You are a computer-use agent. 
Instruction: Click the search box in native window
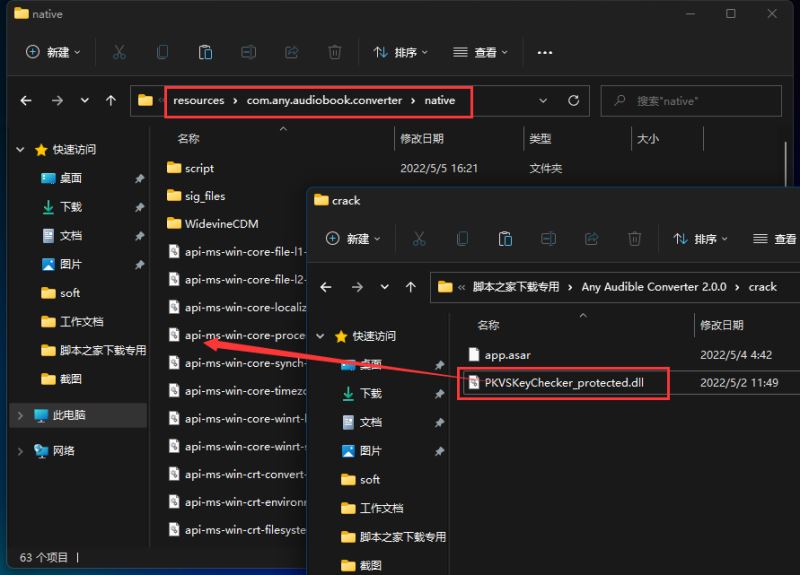pyautogui.click(x=691, y=101)
